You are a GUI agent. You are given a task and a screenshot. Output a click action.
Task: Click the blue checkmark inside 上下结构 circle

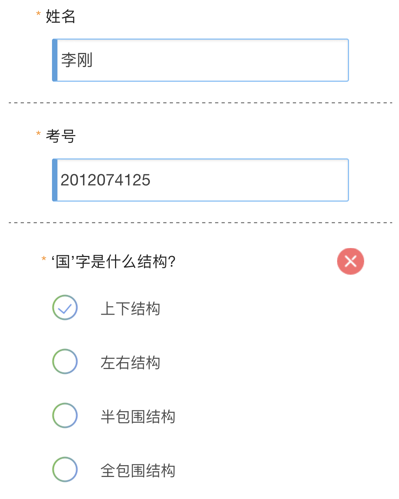click(65, 309)
